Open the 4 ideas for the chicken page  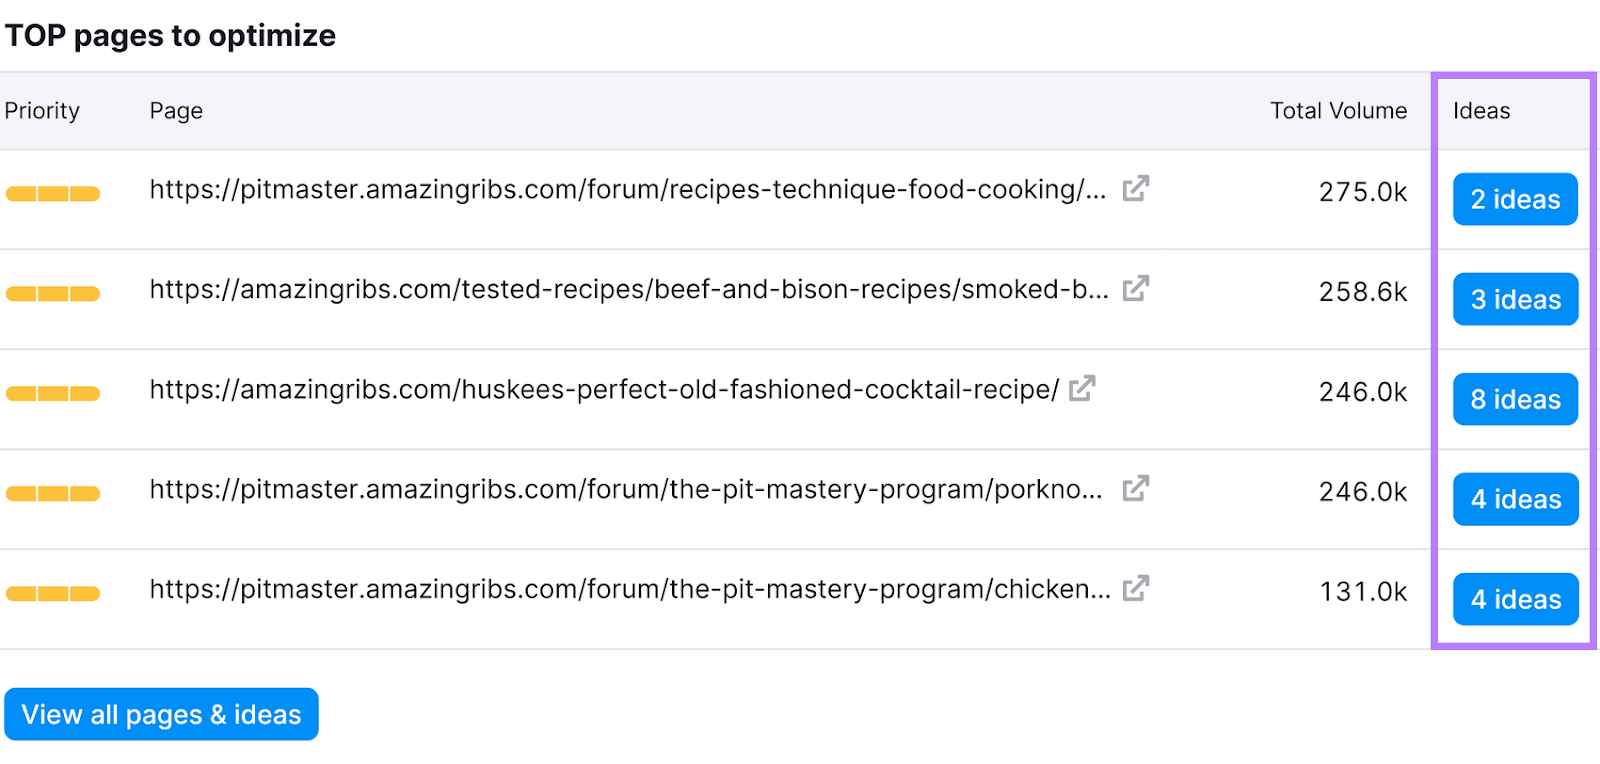pos(1515,599)
